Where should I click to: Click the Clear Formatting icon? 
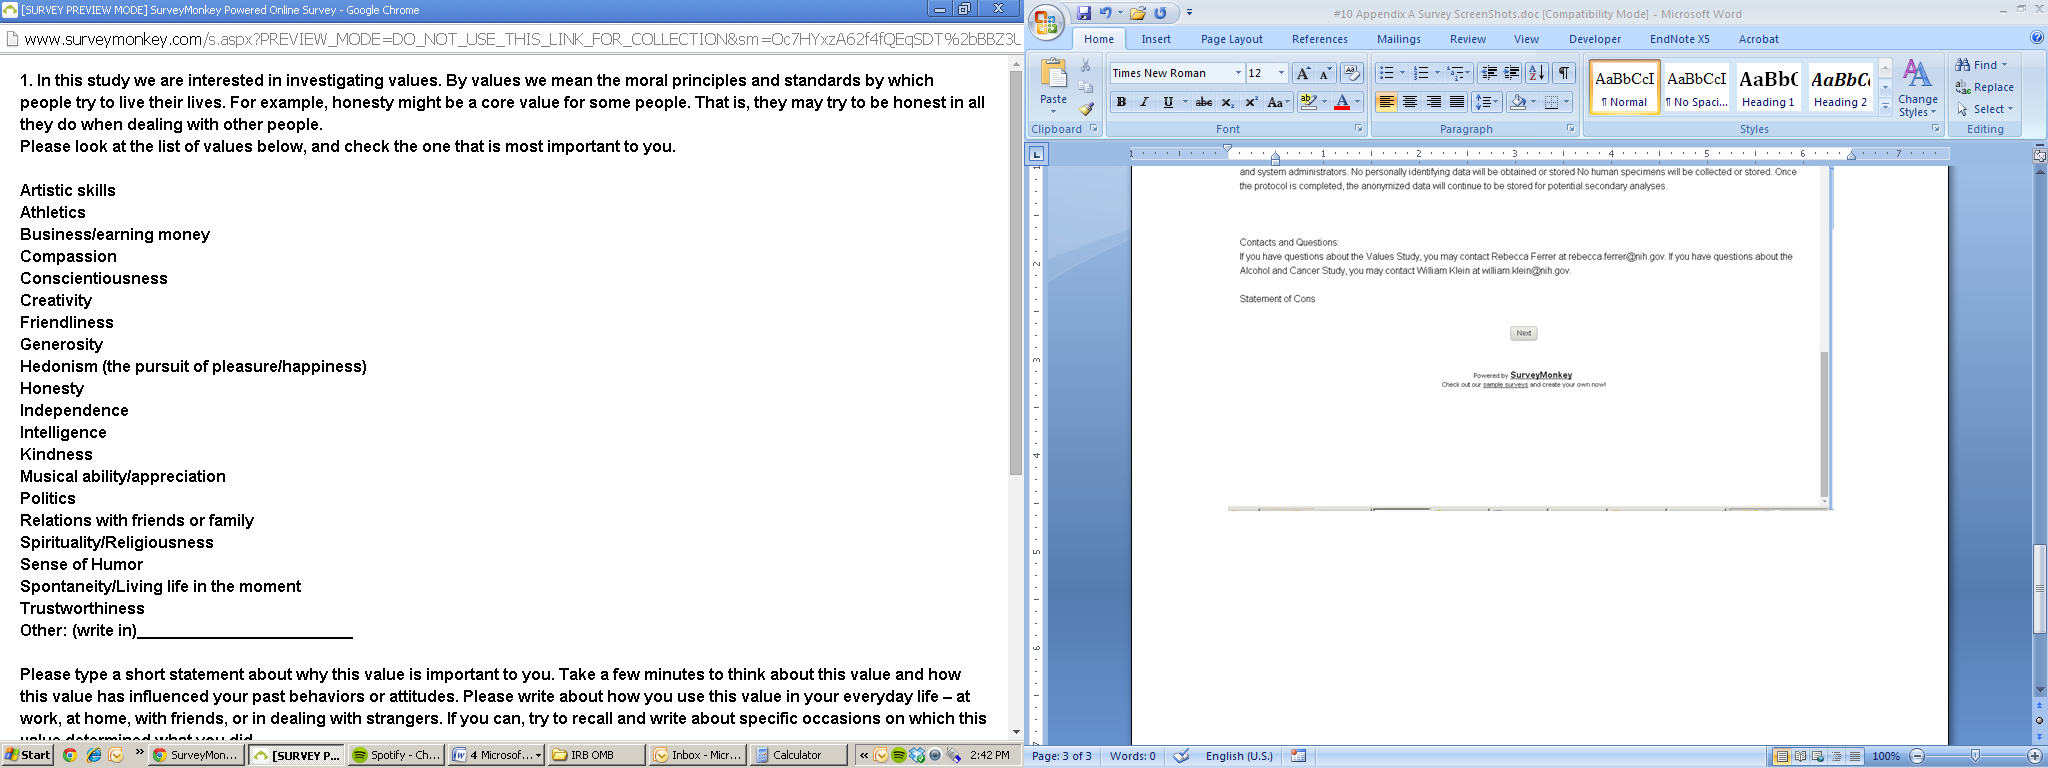1352,73
